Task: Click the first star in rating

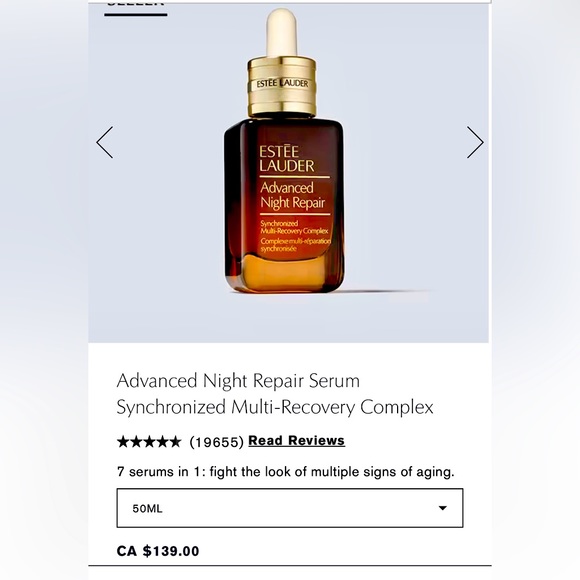Action: [x=122, y=442]
